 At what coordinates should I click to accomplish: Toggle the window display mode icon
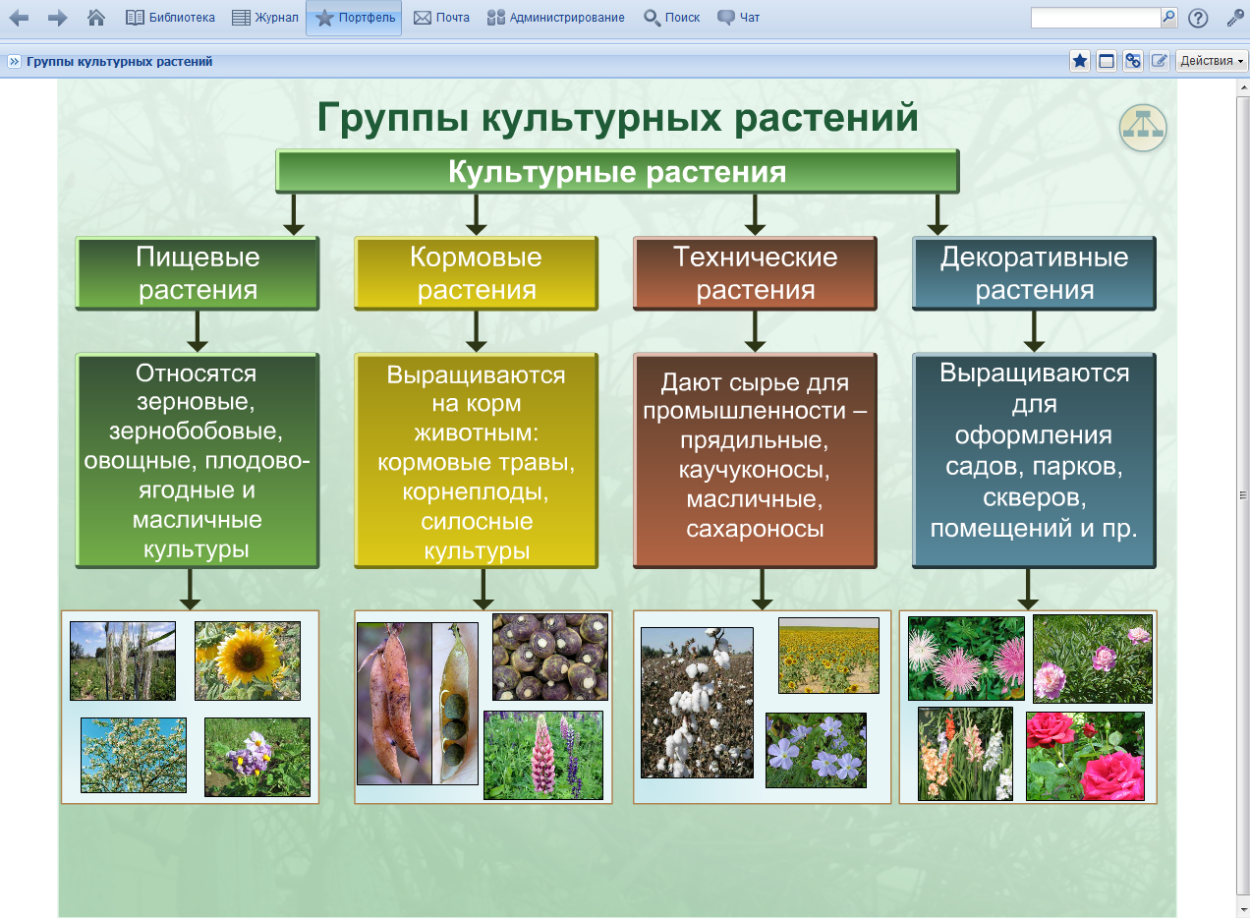[x=1106, y=60]
